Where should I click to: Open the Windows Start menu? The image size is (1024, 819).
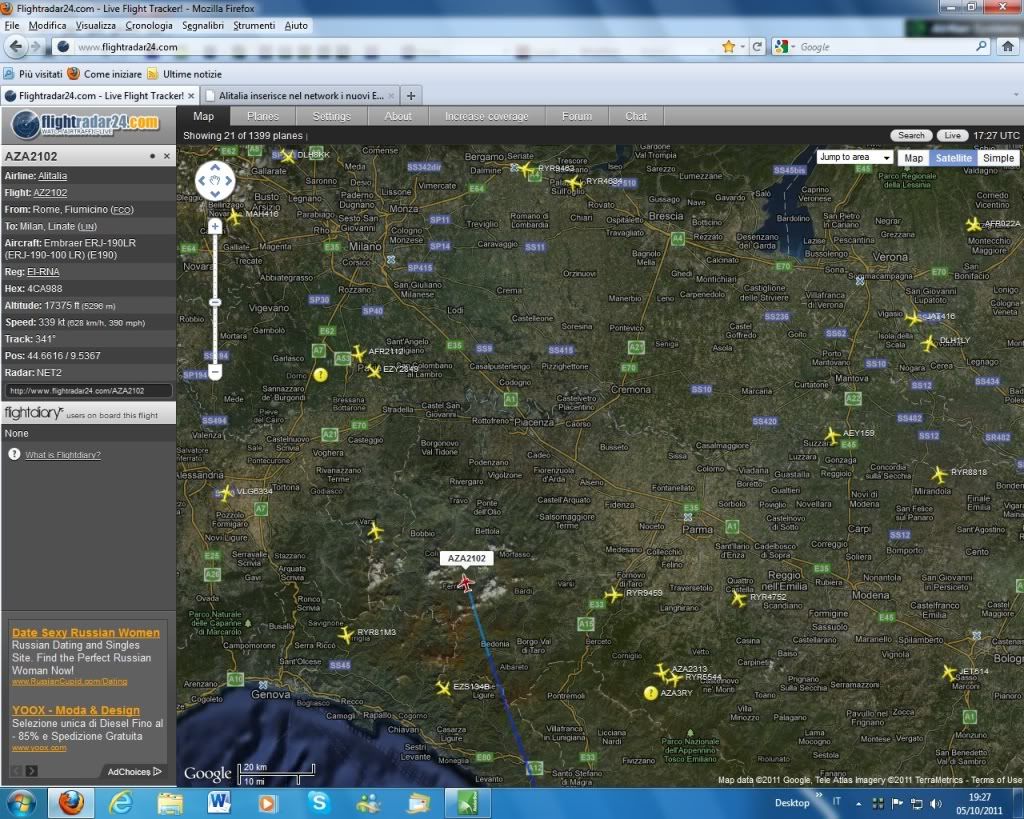coord(22,802)
